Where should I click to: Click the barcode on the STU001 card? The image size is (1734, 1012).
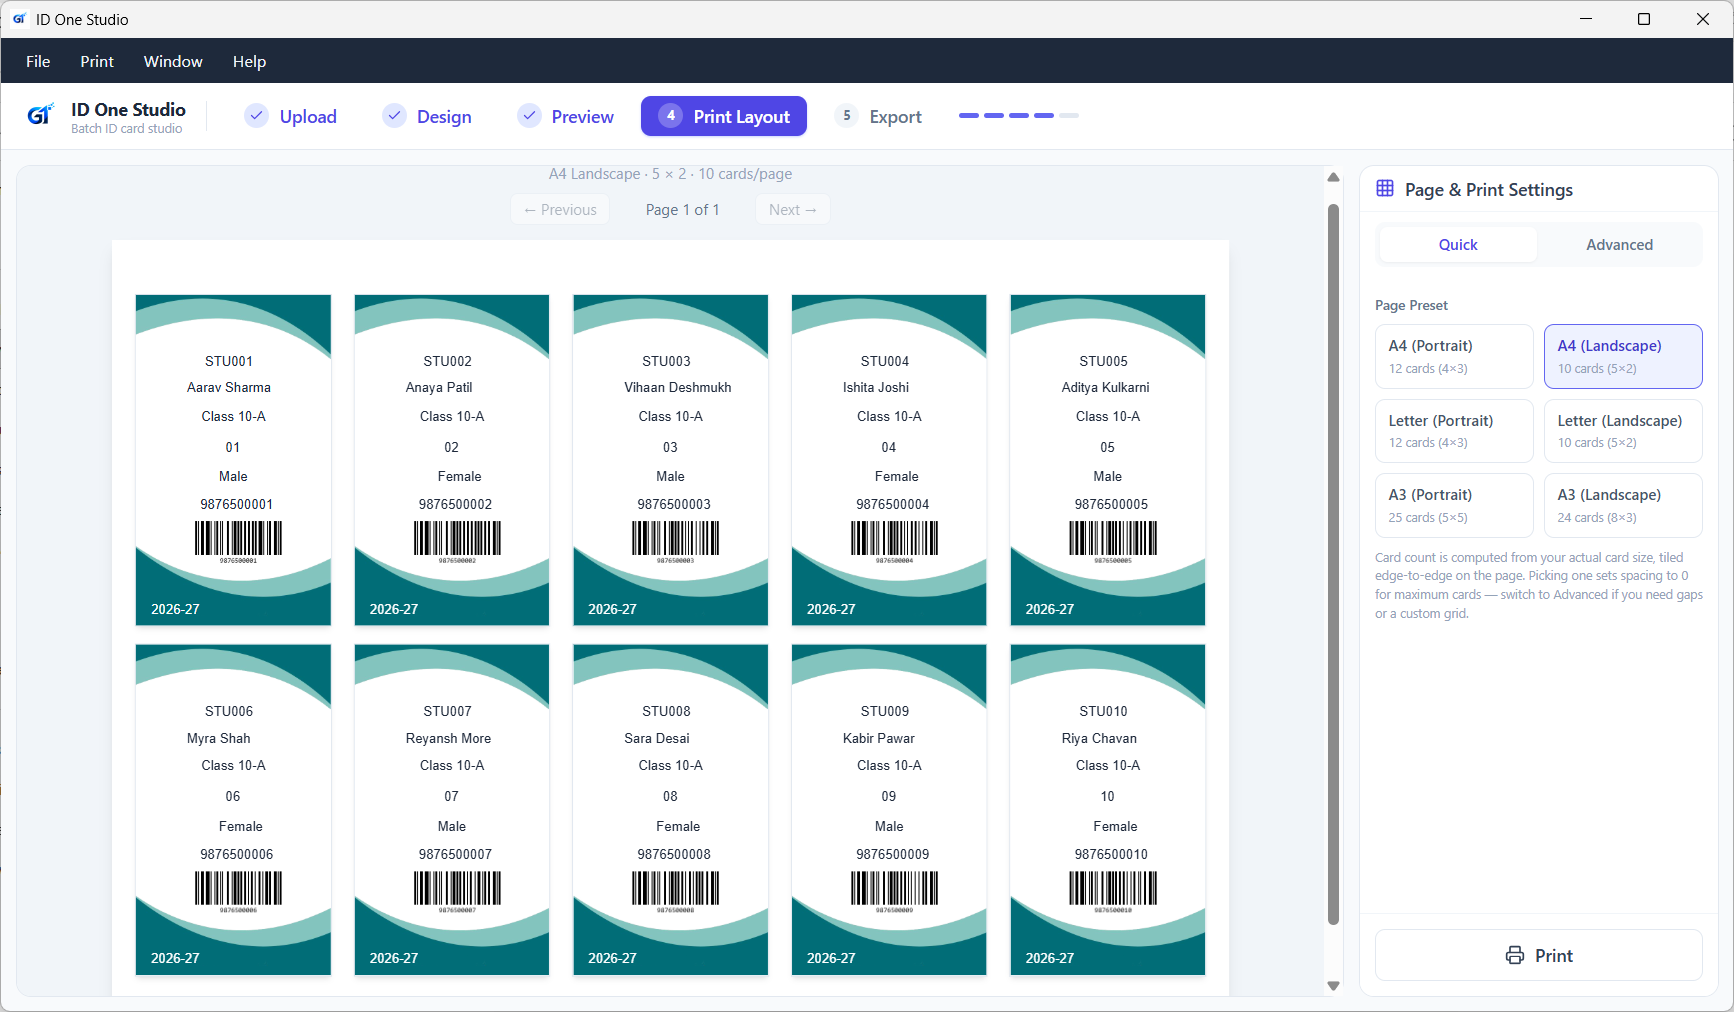238,540
